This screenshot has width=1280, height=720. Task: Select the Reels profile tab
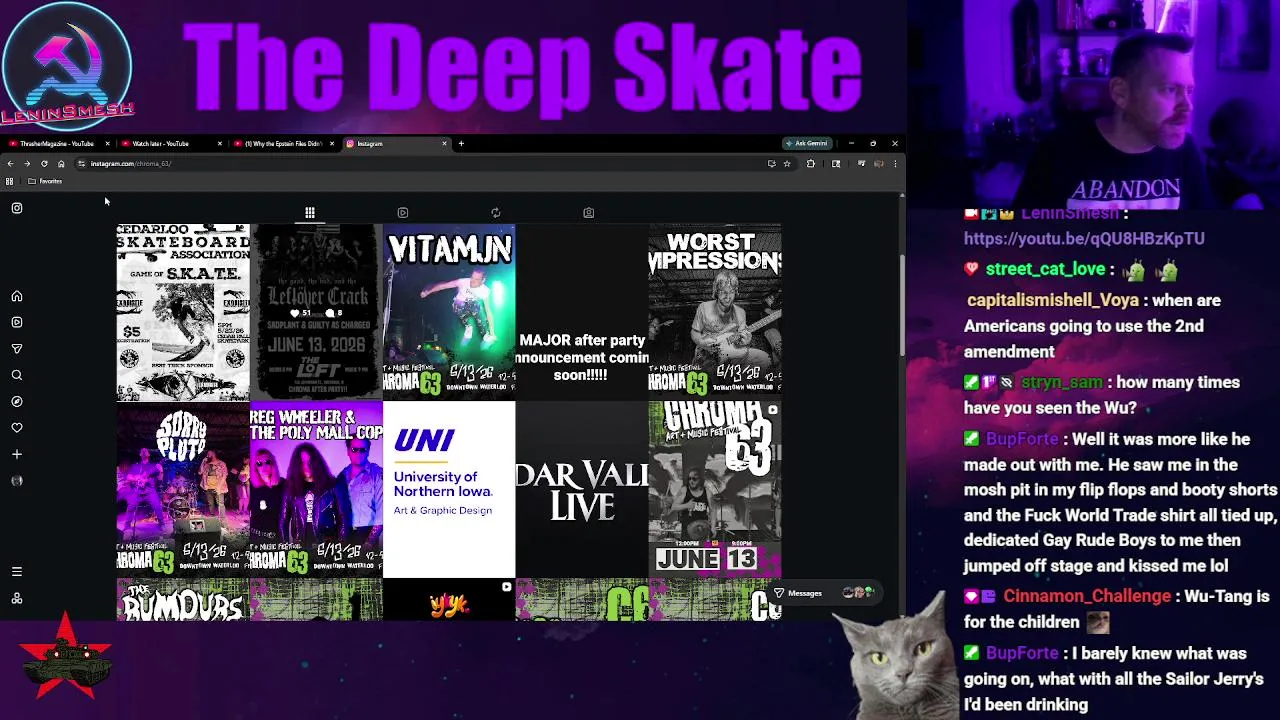pos(403,213)
